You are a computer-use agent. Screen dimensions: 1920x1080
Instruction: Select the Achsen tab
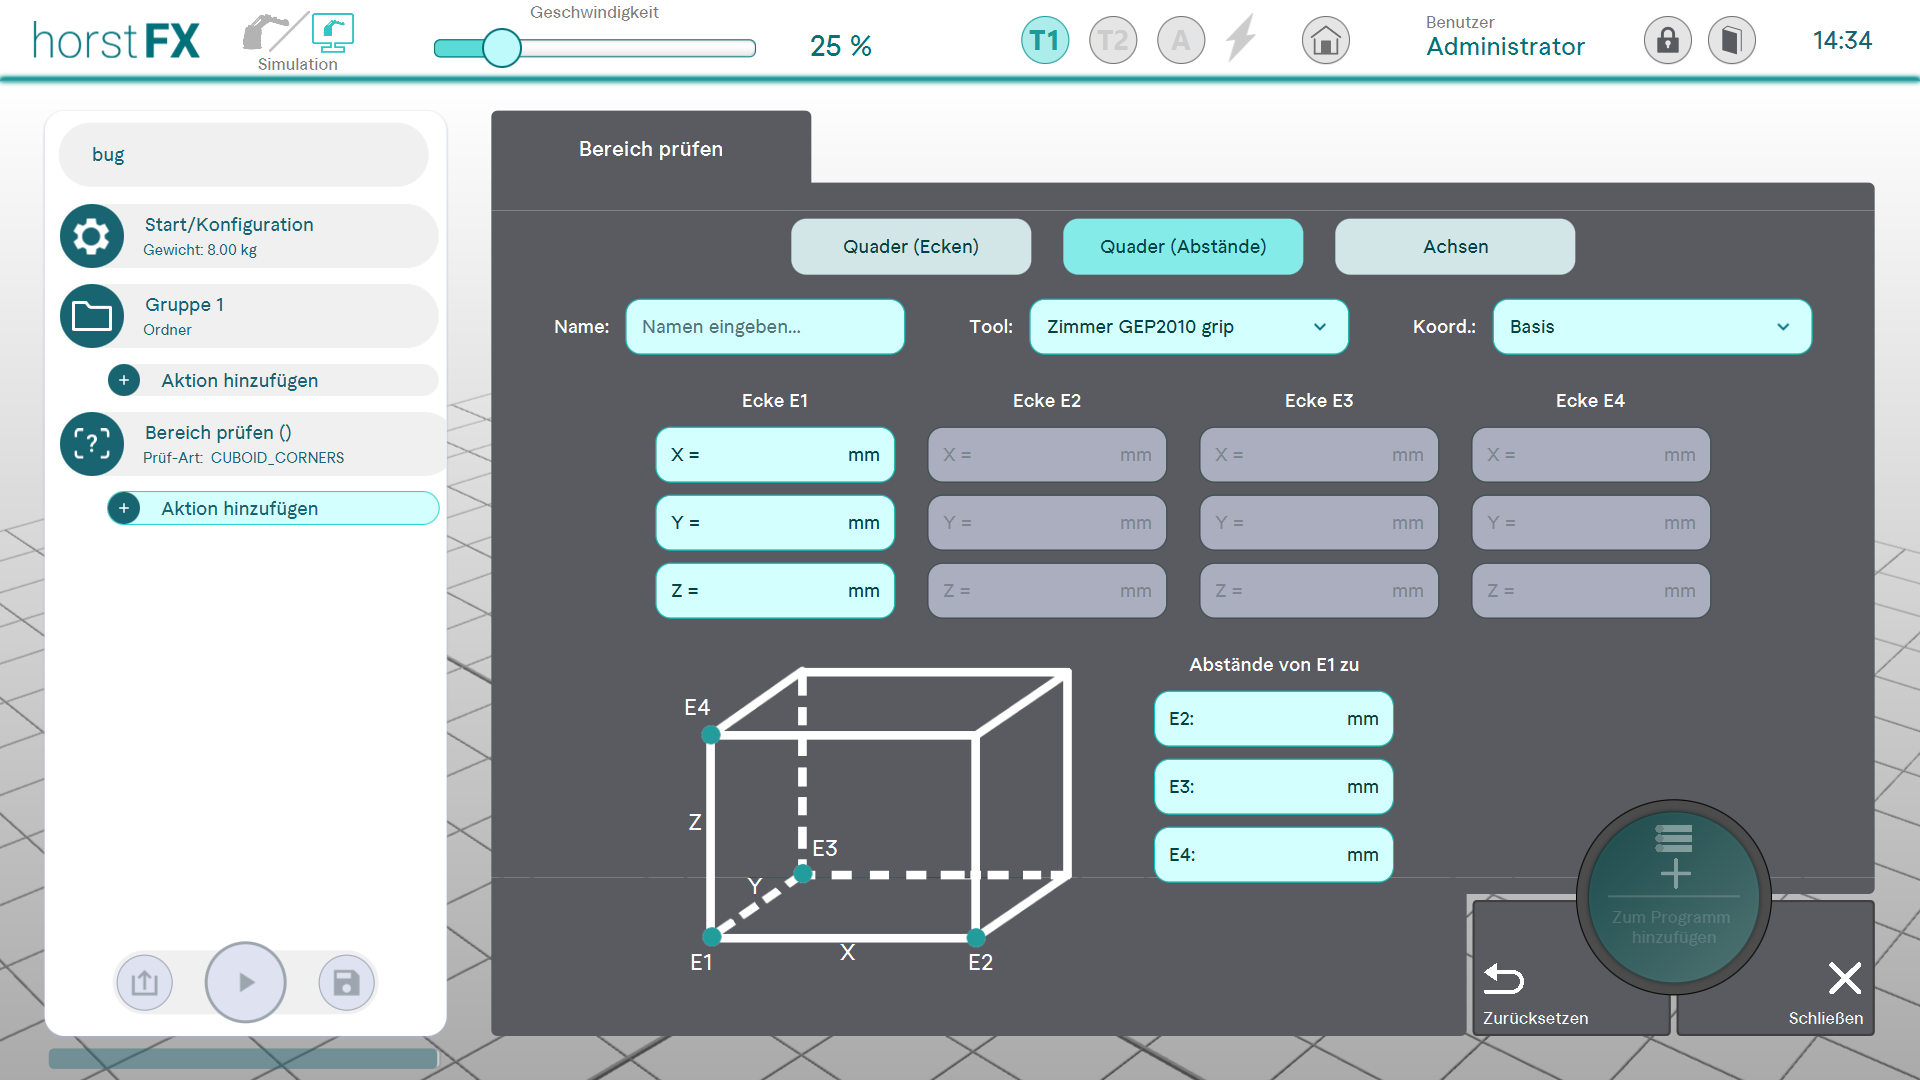point(1454,247)
